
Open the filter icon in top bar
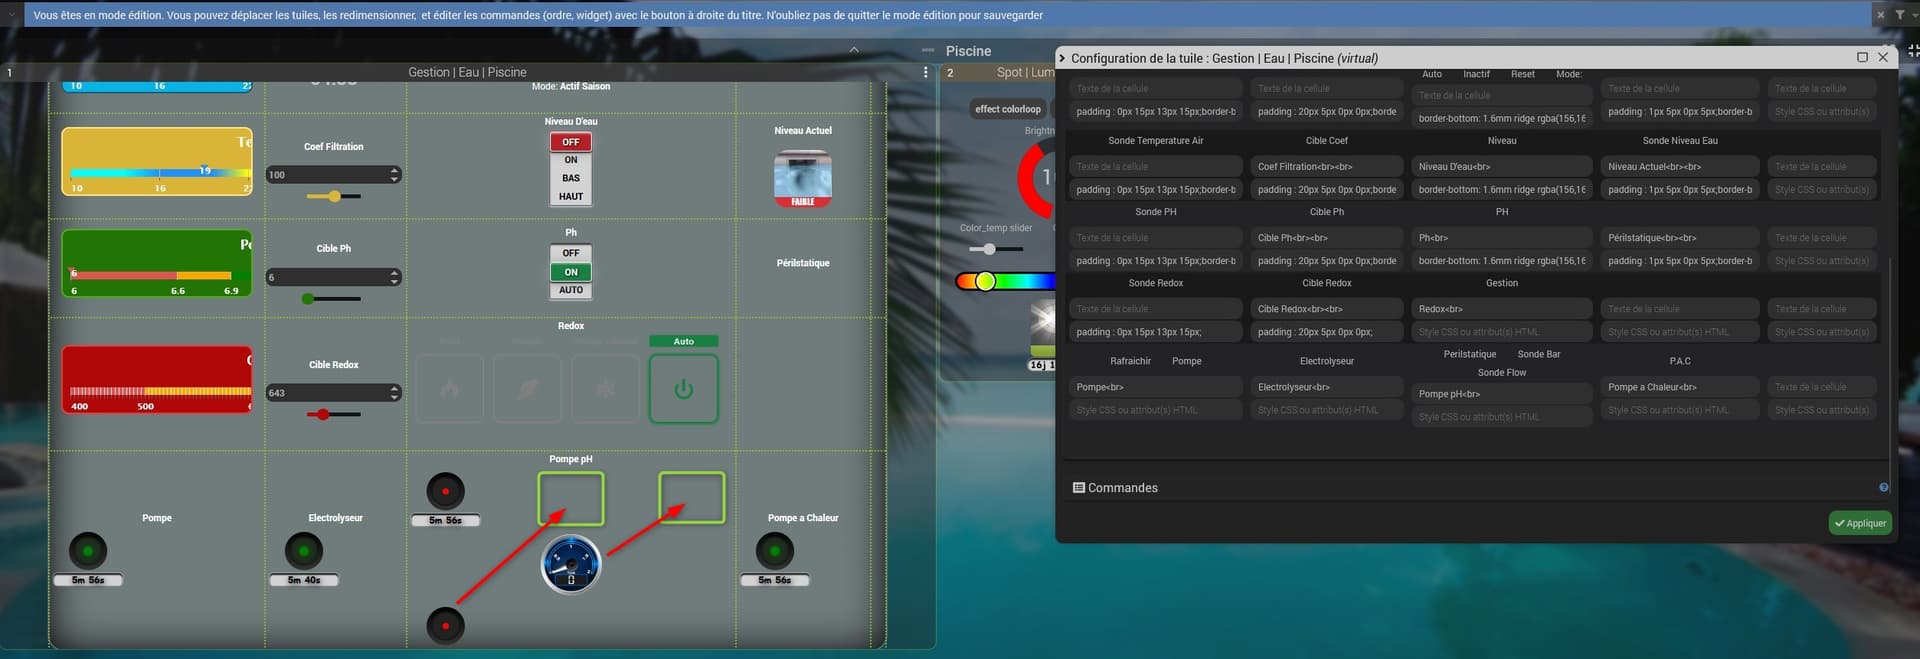click(1900, 15)
